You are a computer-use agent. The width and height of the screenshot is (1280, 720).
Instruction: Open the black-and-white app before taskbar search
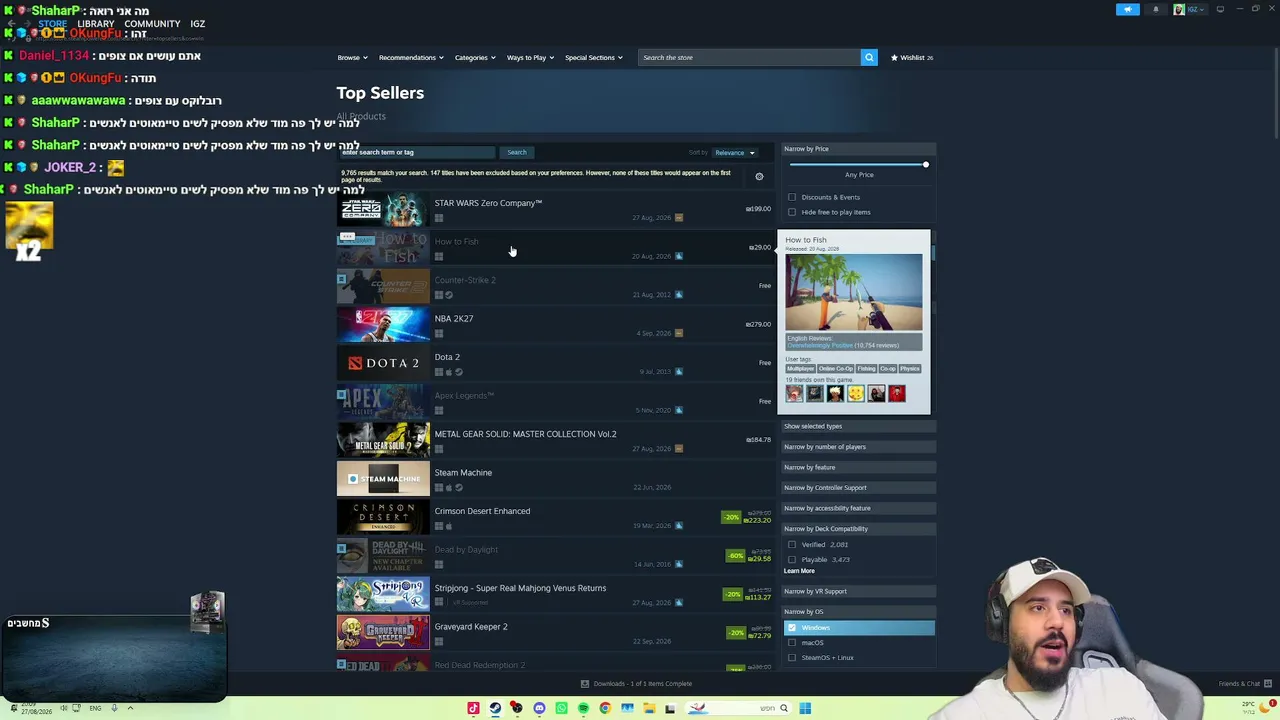tap(670, 708)
